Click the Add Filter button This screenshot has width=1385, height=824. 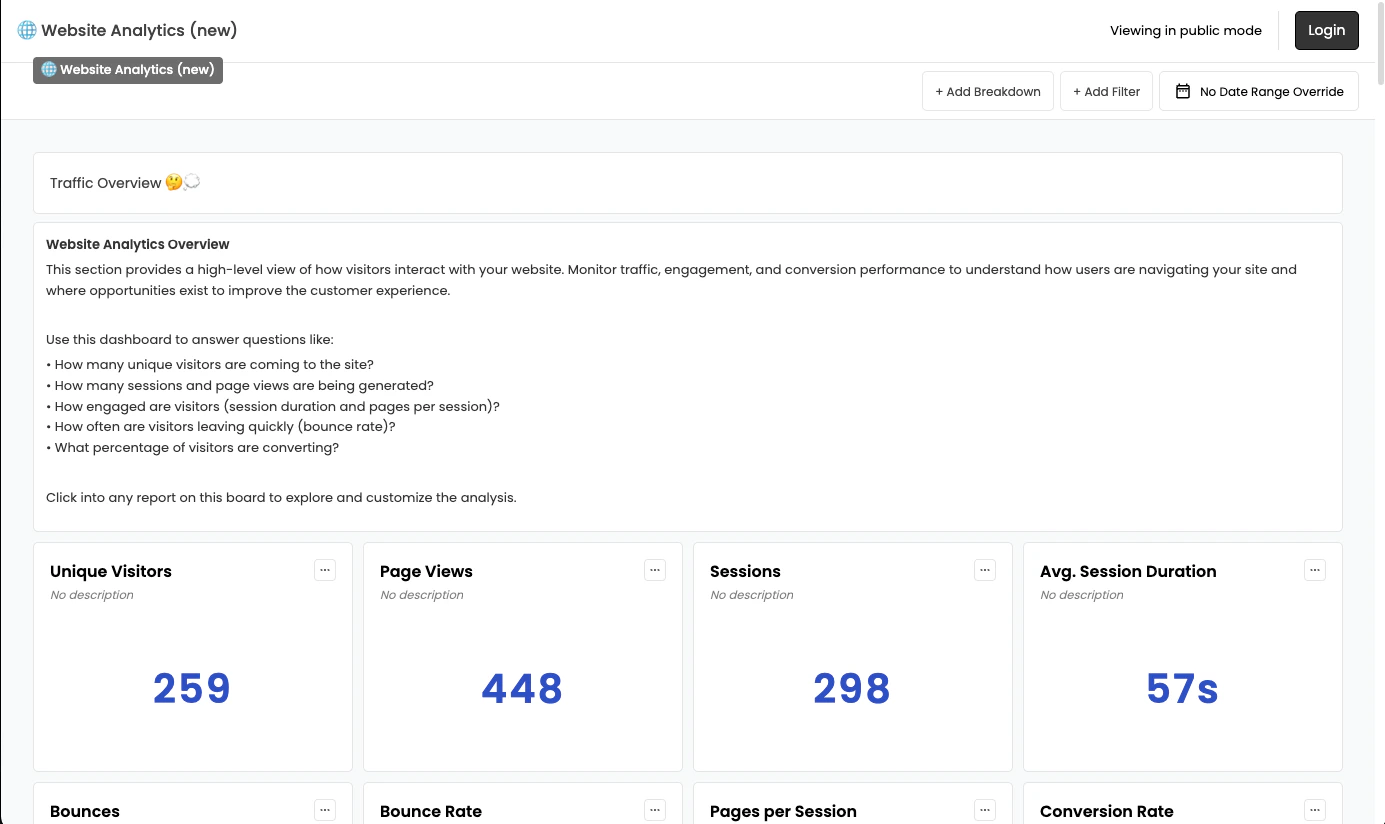[1106, 91]
